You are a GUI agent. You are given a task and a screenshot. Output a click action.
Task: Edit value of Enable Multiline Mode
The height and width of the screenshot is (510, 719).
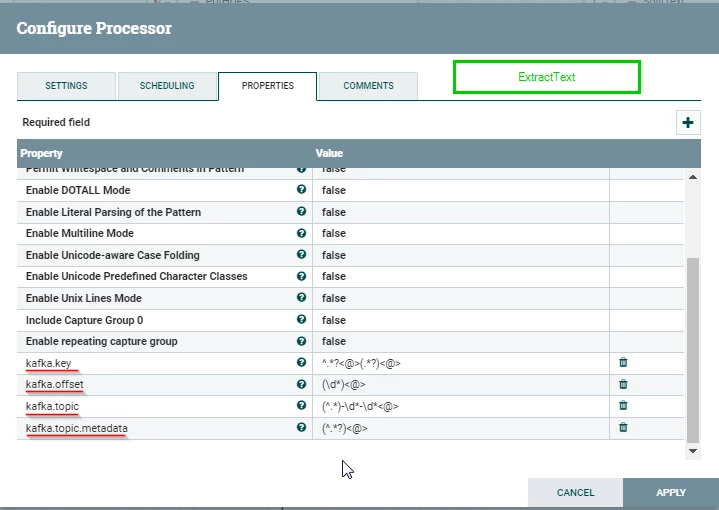[x=461, y=233]
